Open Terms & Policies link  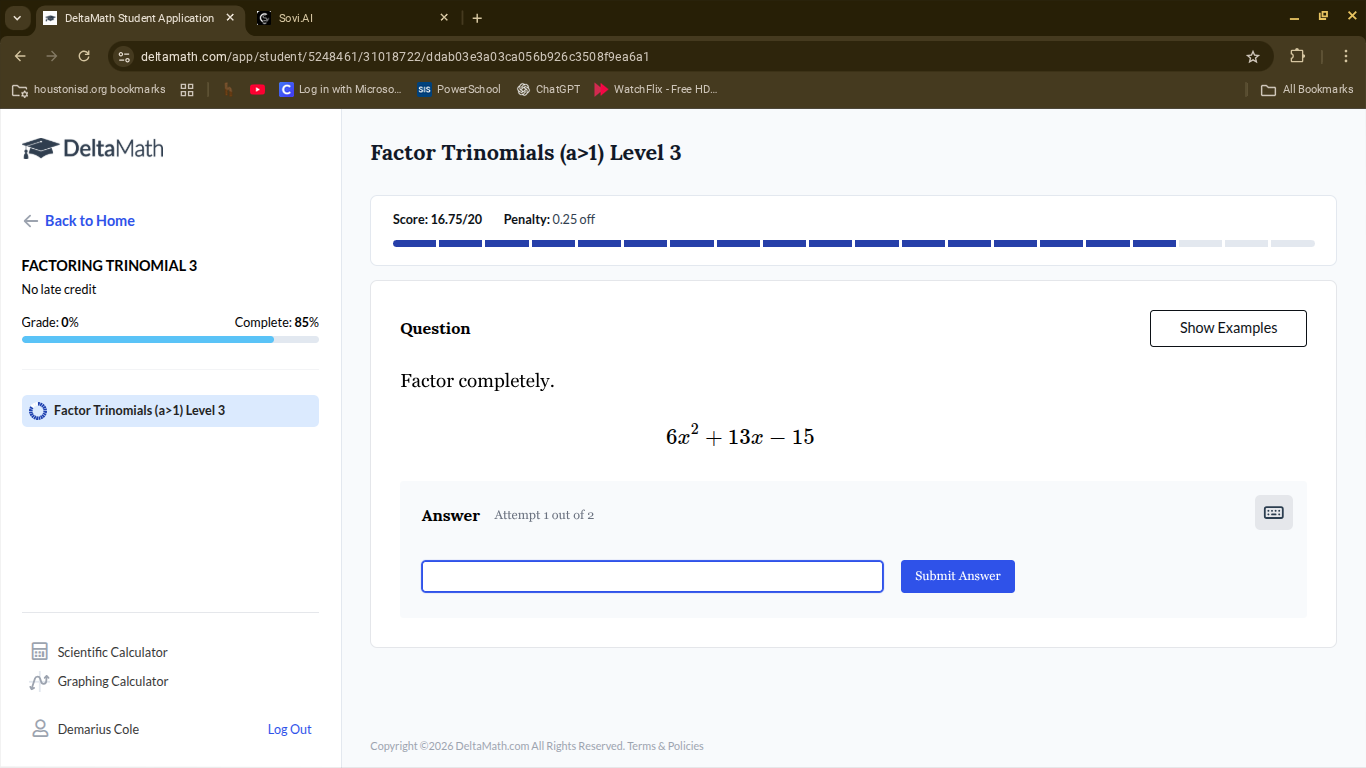pos(665,746)
